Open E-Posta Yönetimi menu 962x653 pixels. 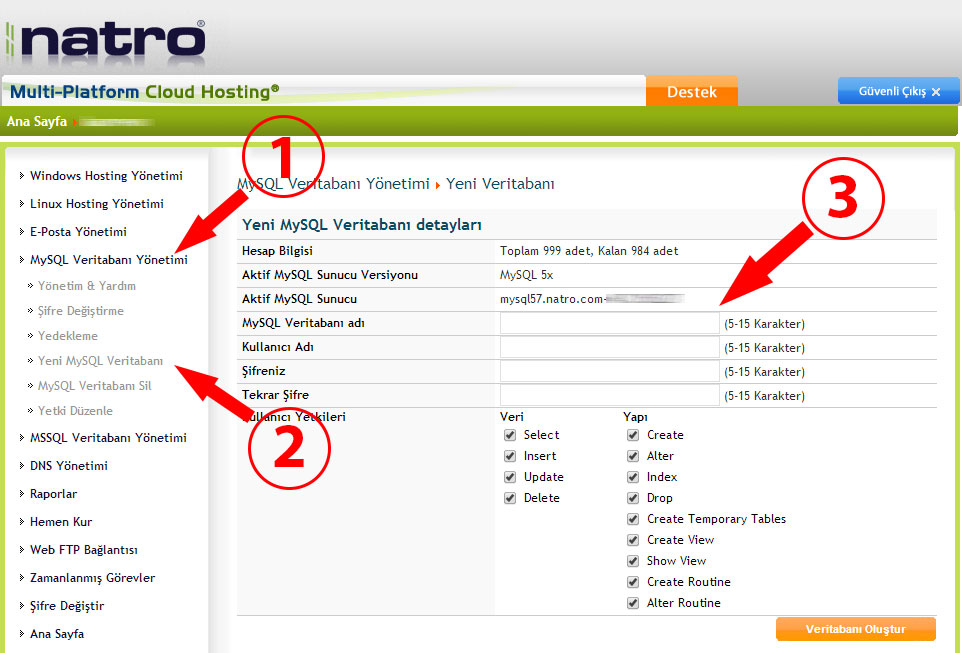tap(79, 232)
